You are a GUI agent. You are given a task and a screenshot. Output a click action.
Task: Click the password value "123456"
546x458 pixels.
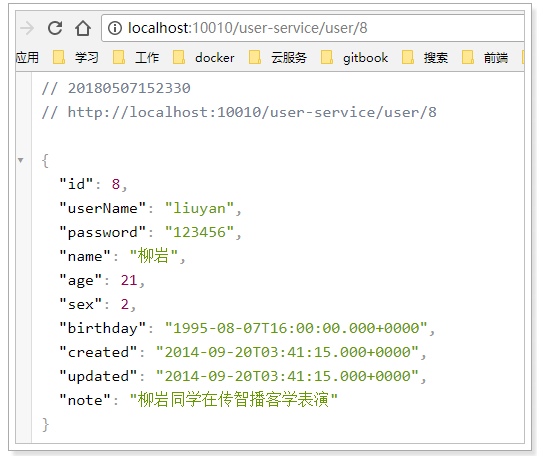pos(199,232)
